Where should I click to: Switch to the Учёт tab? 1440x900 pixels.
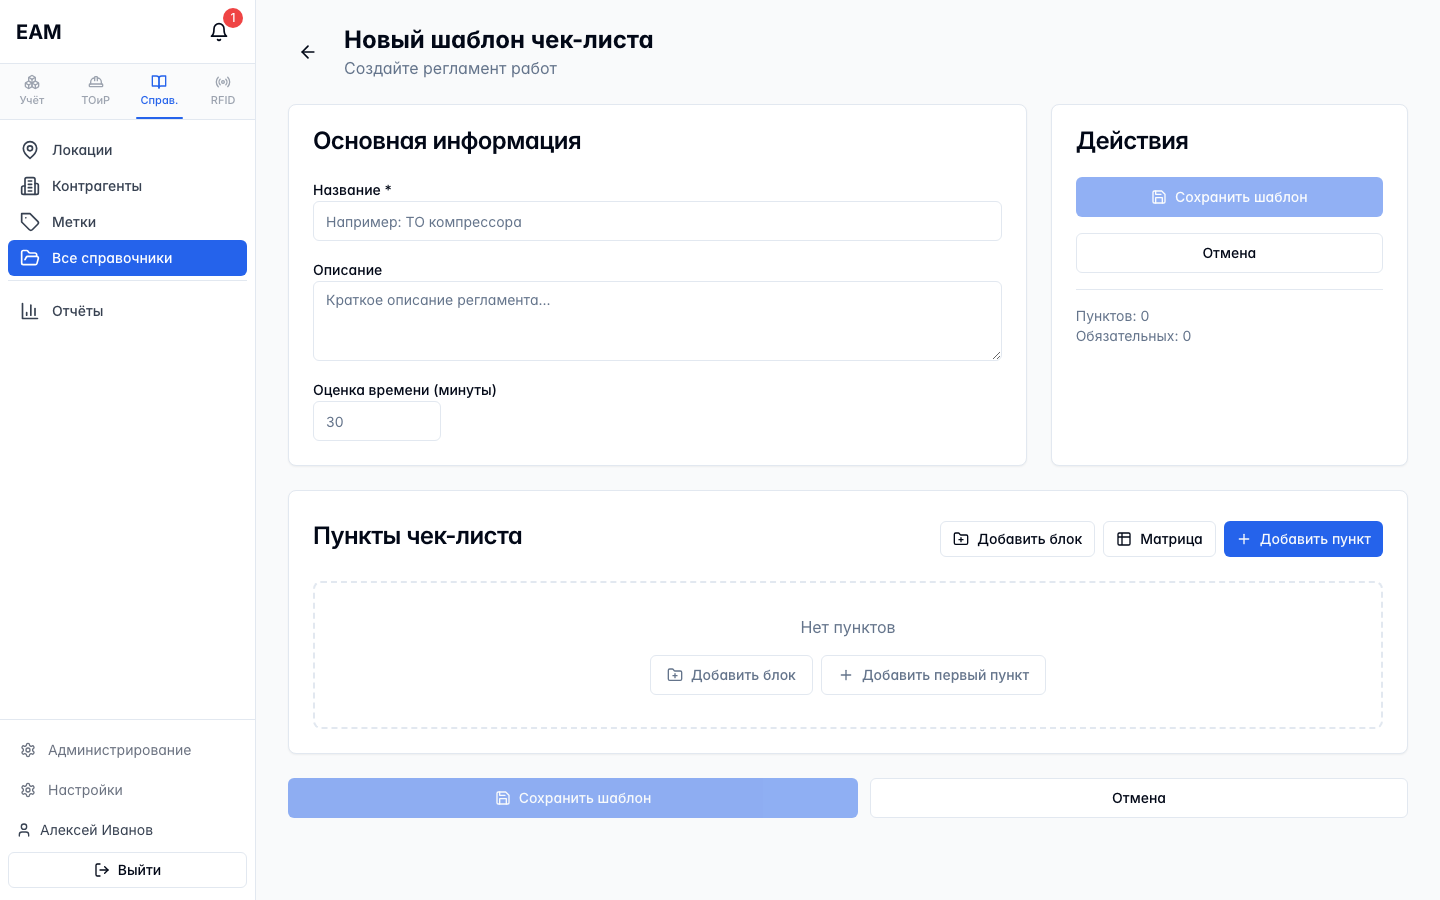point(32,90)
